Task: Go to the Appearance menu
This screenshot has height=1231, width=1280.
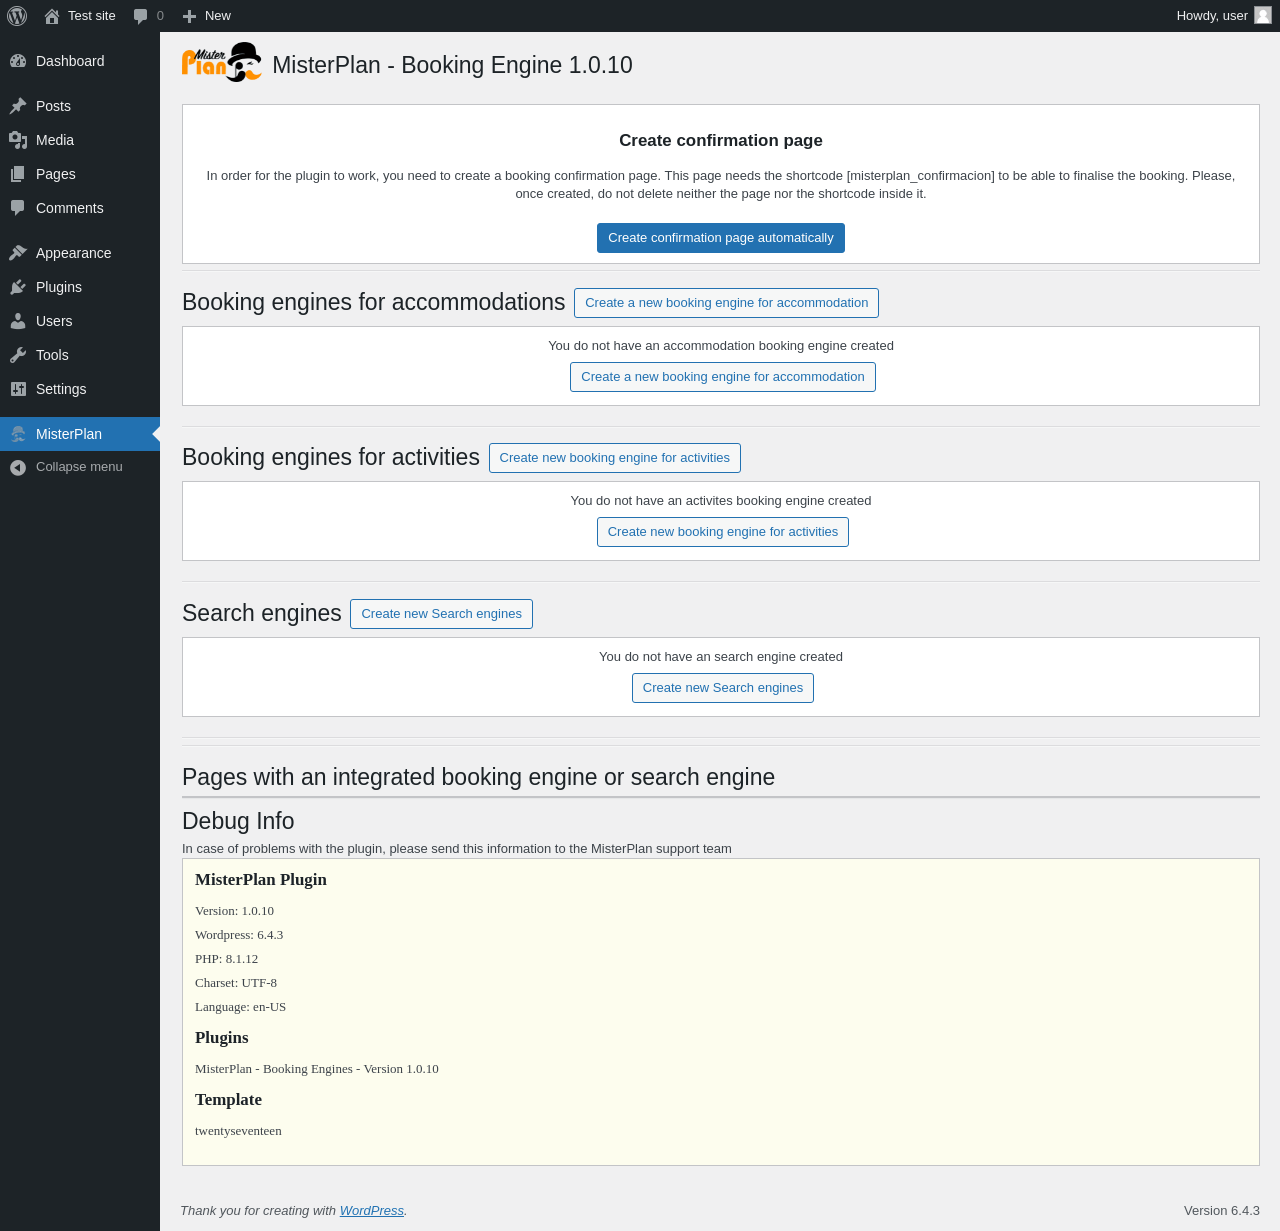Action: (x=73, y=253)
